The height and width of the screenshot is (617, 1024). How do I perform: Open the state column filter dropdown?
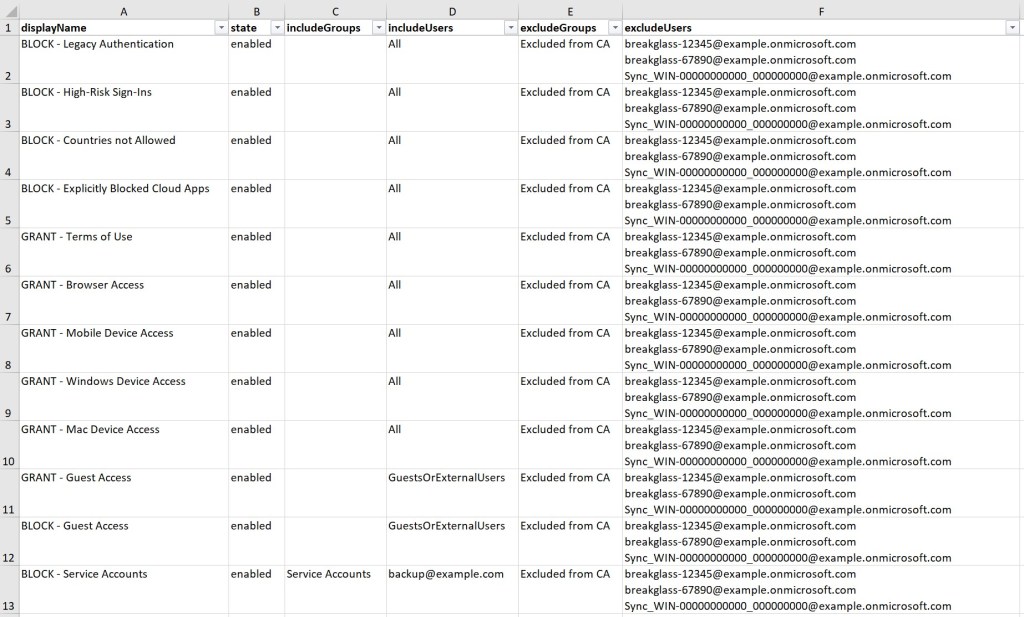[x=277, y=28]
